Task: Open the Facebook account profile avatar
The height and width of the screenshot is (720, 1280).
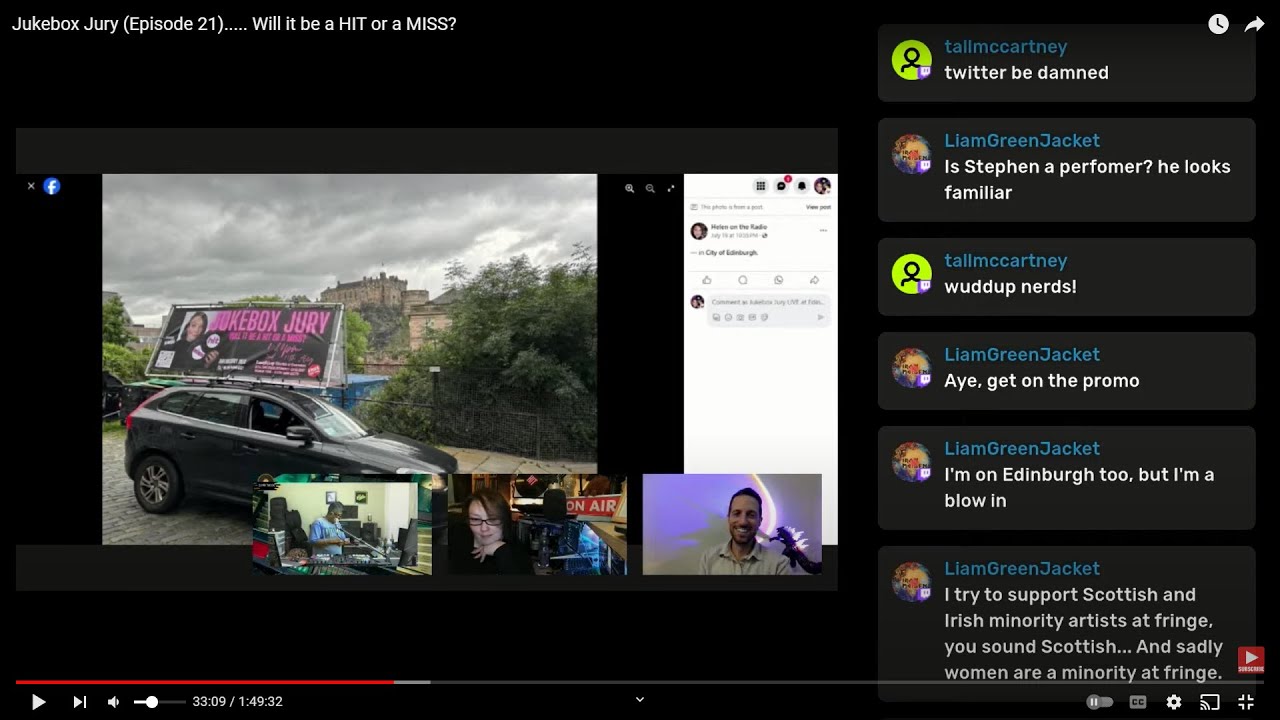Action: (x=822, y=186)
